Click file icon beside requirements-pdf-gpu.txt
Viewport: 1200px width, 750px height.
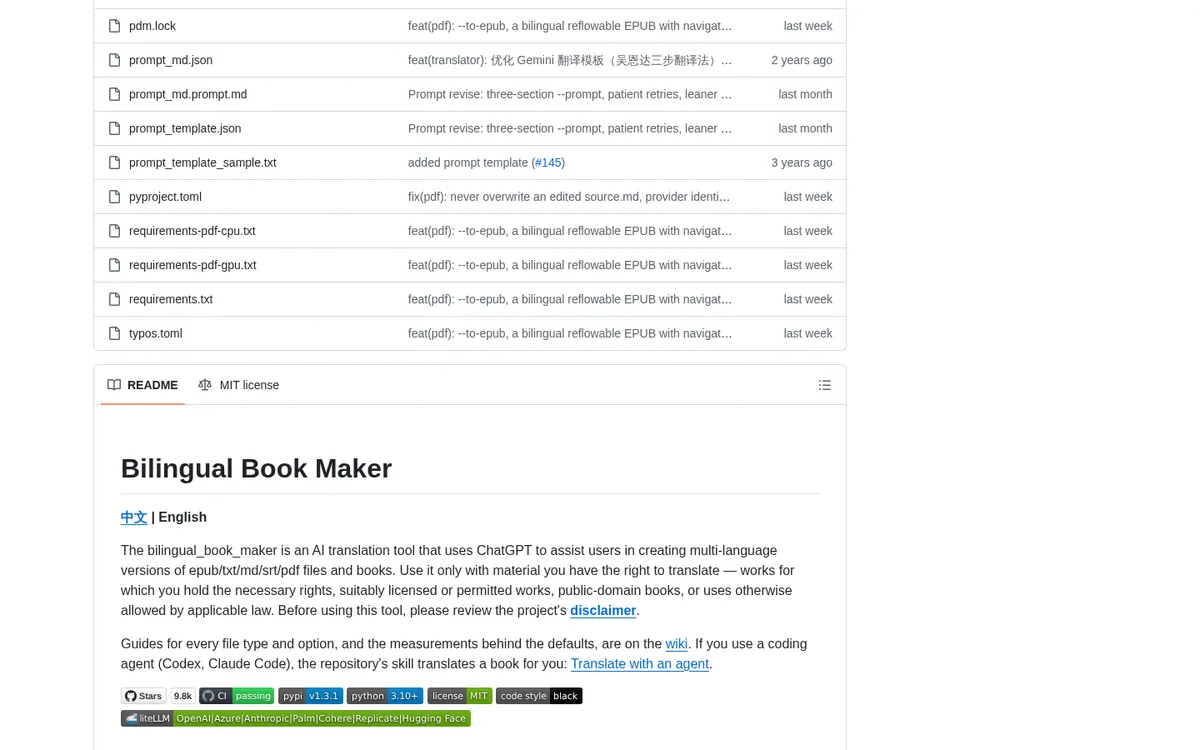click(x=114, y=265)
